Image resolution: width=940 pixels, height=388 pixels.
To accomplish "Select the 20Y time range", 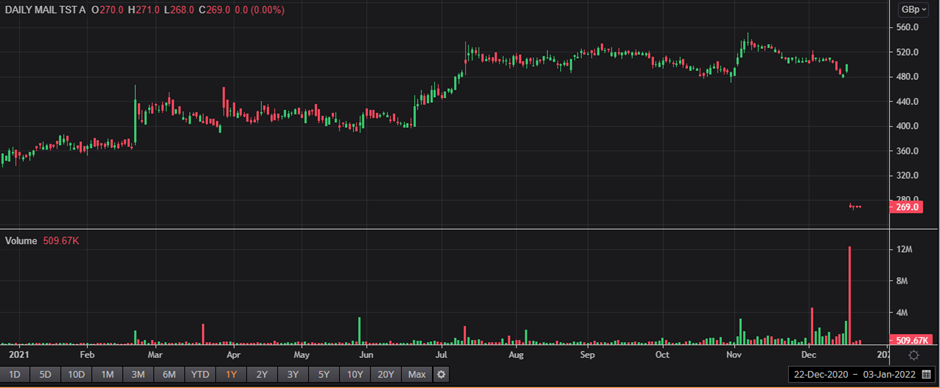I will tap(386, 375).
